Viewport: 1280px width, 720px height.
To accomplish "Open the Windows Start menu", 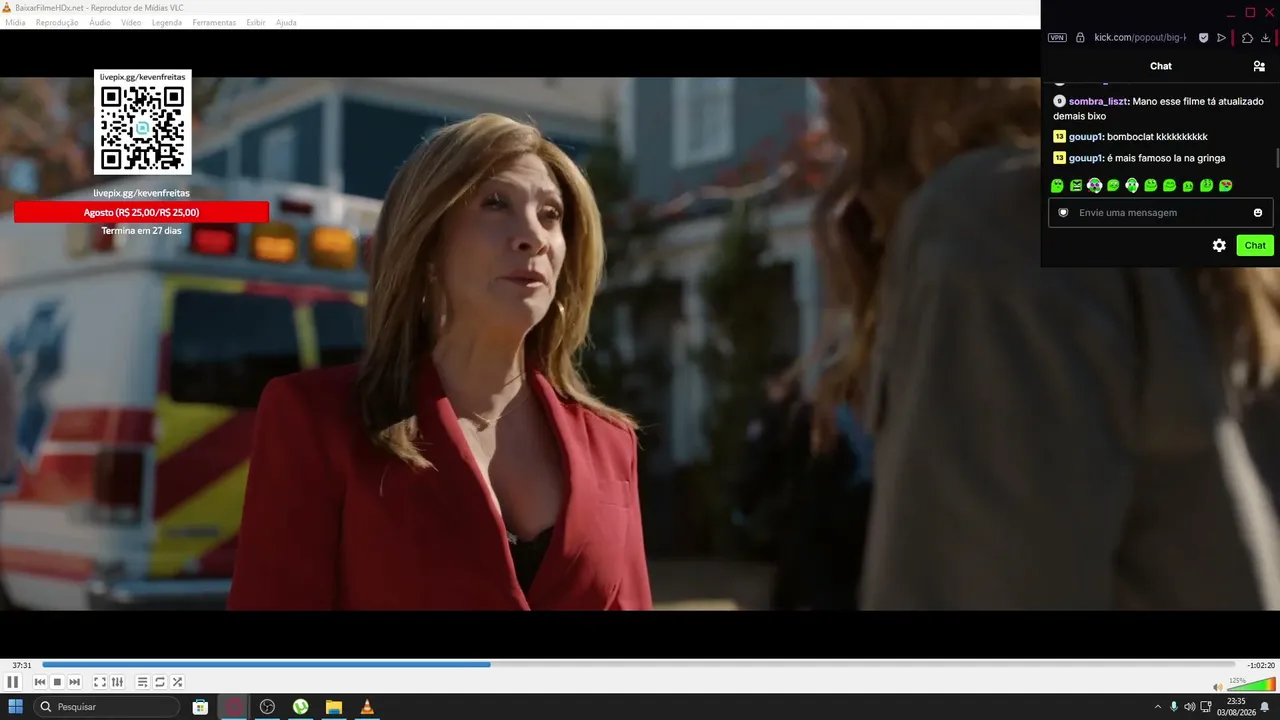I will [15, 707].
